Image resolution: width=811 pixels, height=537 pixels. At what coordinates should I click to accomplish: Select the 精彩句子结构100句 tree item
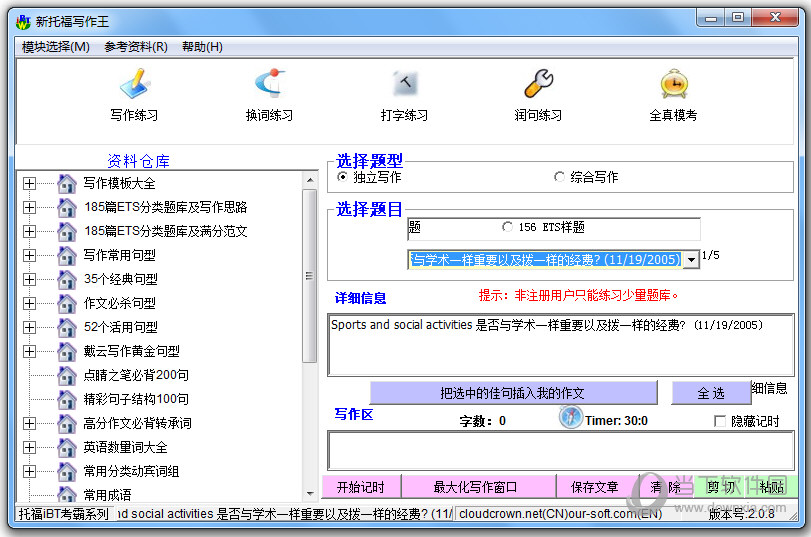(x=136, y=399)
